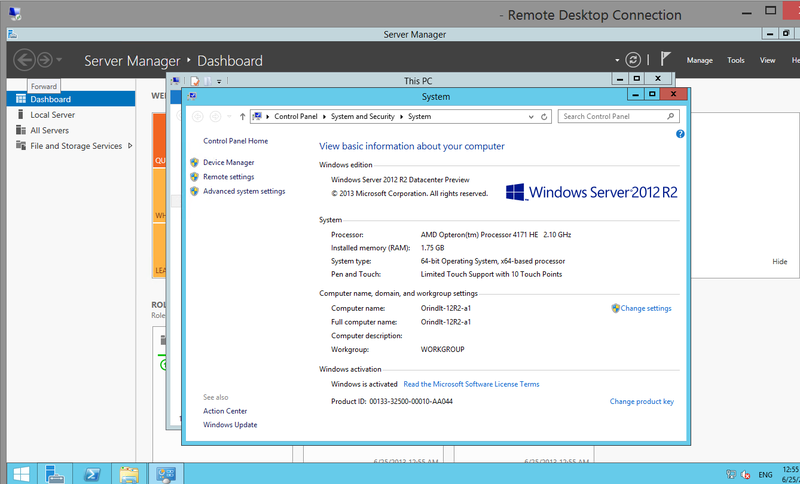Select Dashboard in the sidebar

pos(71,99)
